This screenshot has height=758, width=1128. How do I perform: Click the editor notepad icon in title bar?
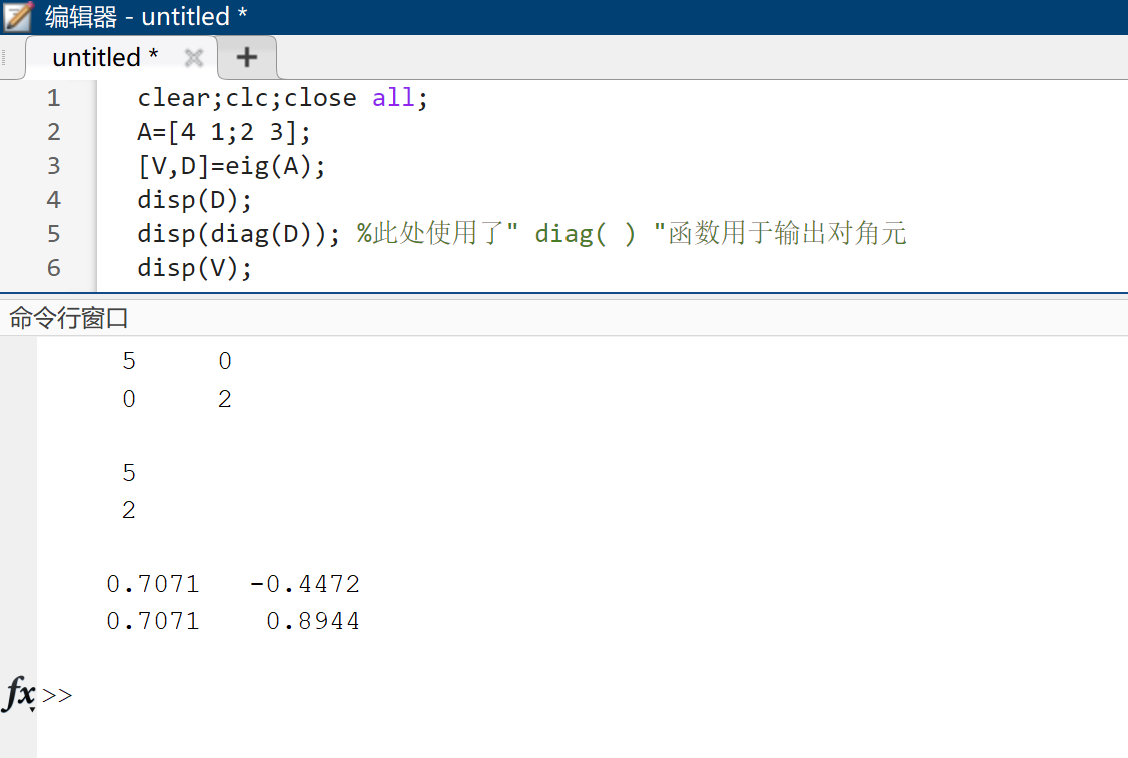[x=18, y=16]
